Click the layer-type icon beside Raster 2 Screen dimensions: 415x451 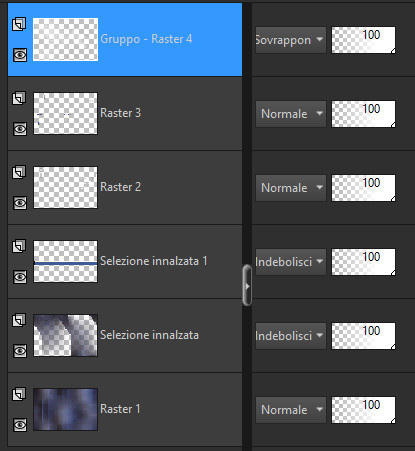click(19, 172)
